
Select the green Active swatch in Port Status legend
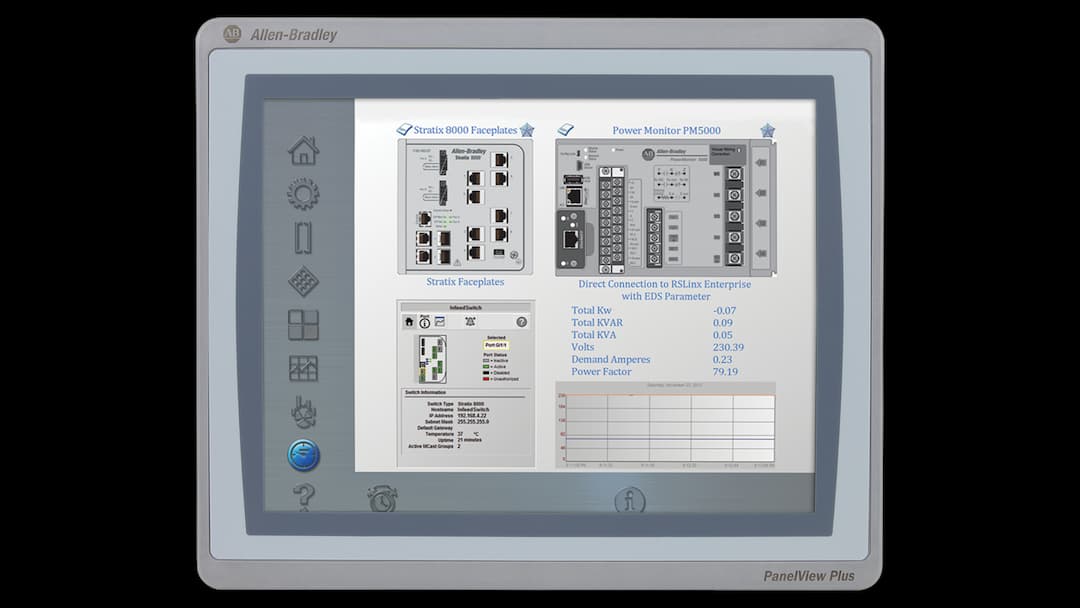coord(485,367)
